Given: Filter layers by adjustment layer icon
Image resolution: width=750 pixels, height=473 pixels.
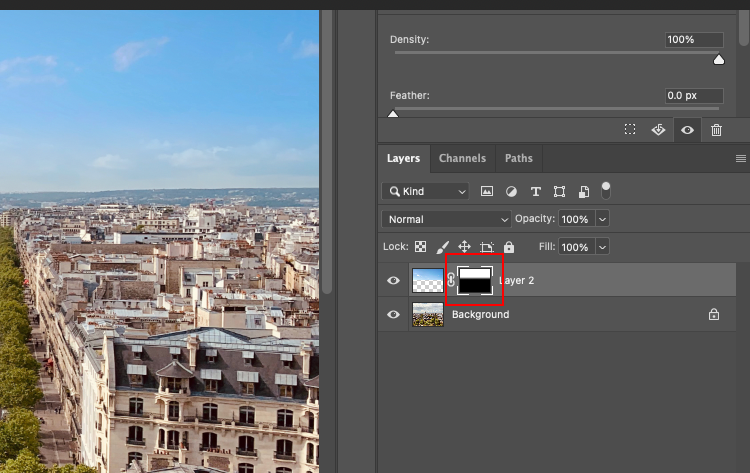Looking at the screenshot, I should (511, 191).
